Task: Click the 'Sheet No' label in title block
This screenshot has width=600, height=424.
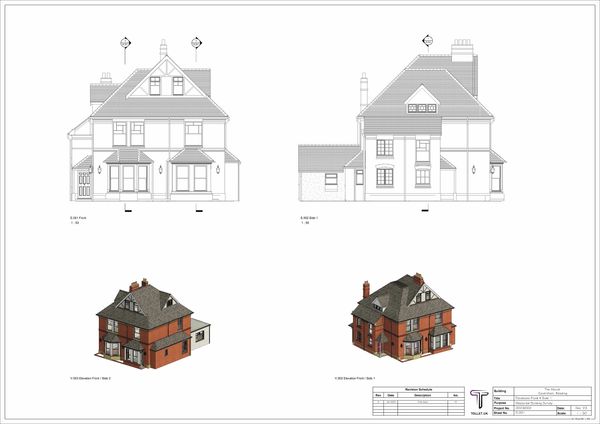Action: (x=501, y=413)
